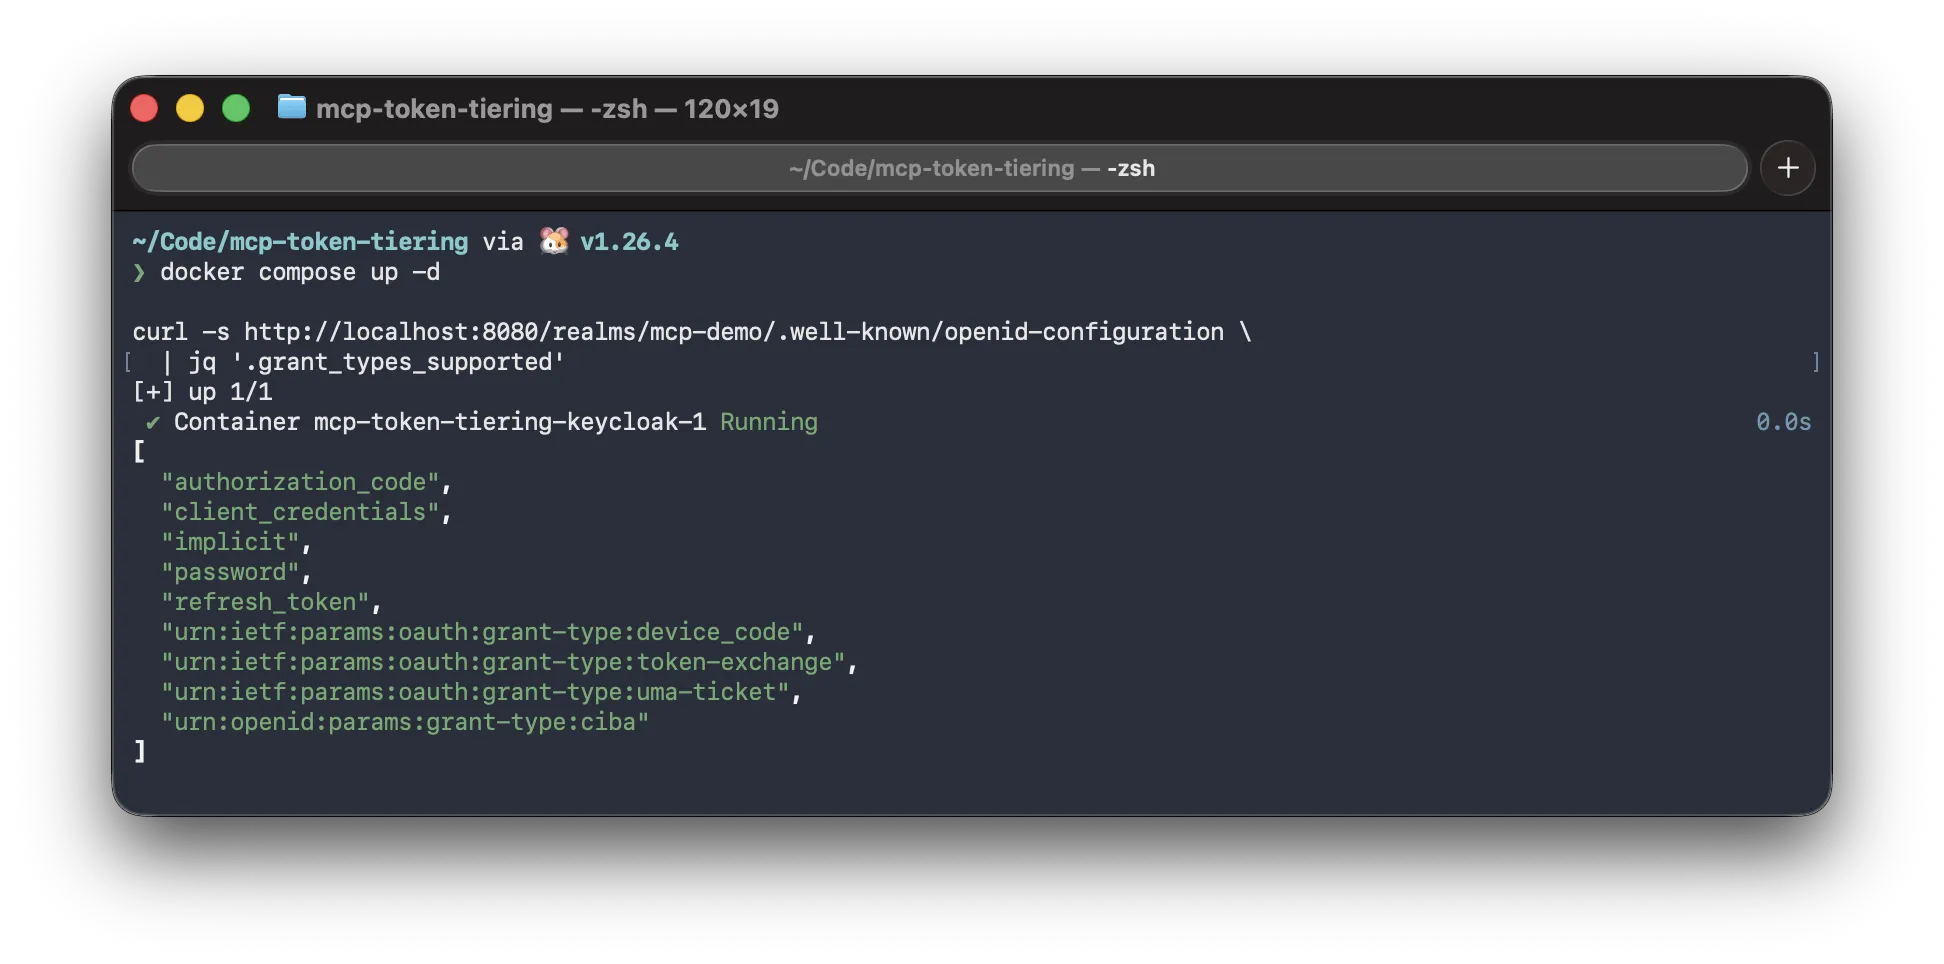Click the localhost:8080 openid-configuration URL

tap(734, 332)
